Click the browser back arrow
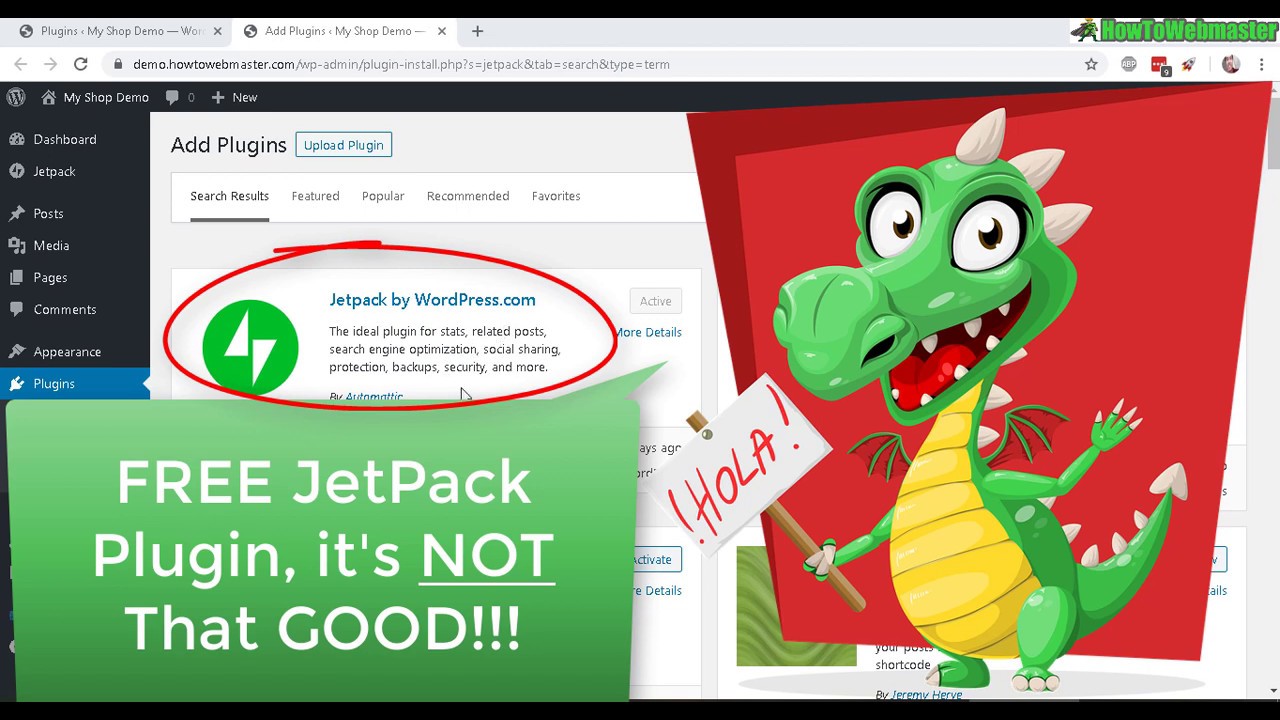Viewport: 1280px width, 720px height. pyautogui.click(x=20, y=64)
